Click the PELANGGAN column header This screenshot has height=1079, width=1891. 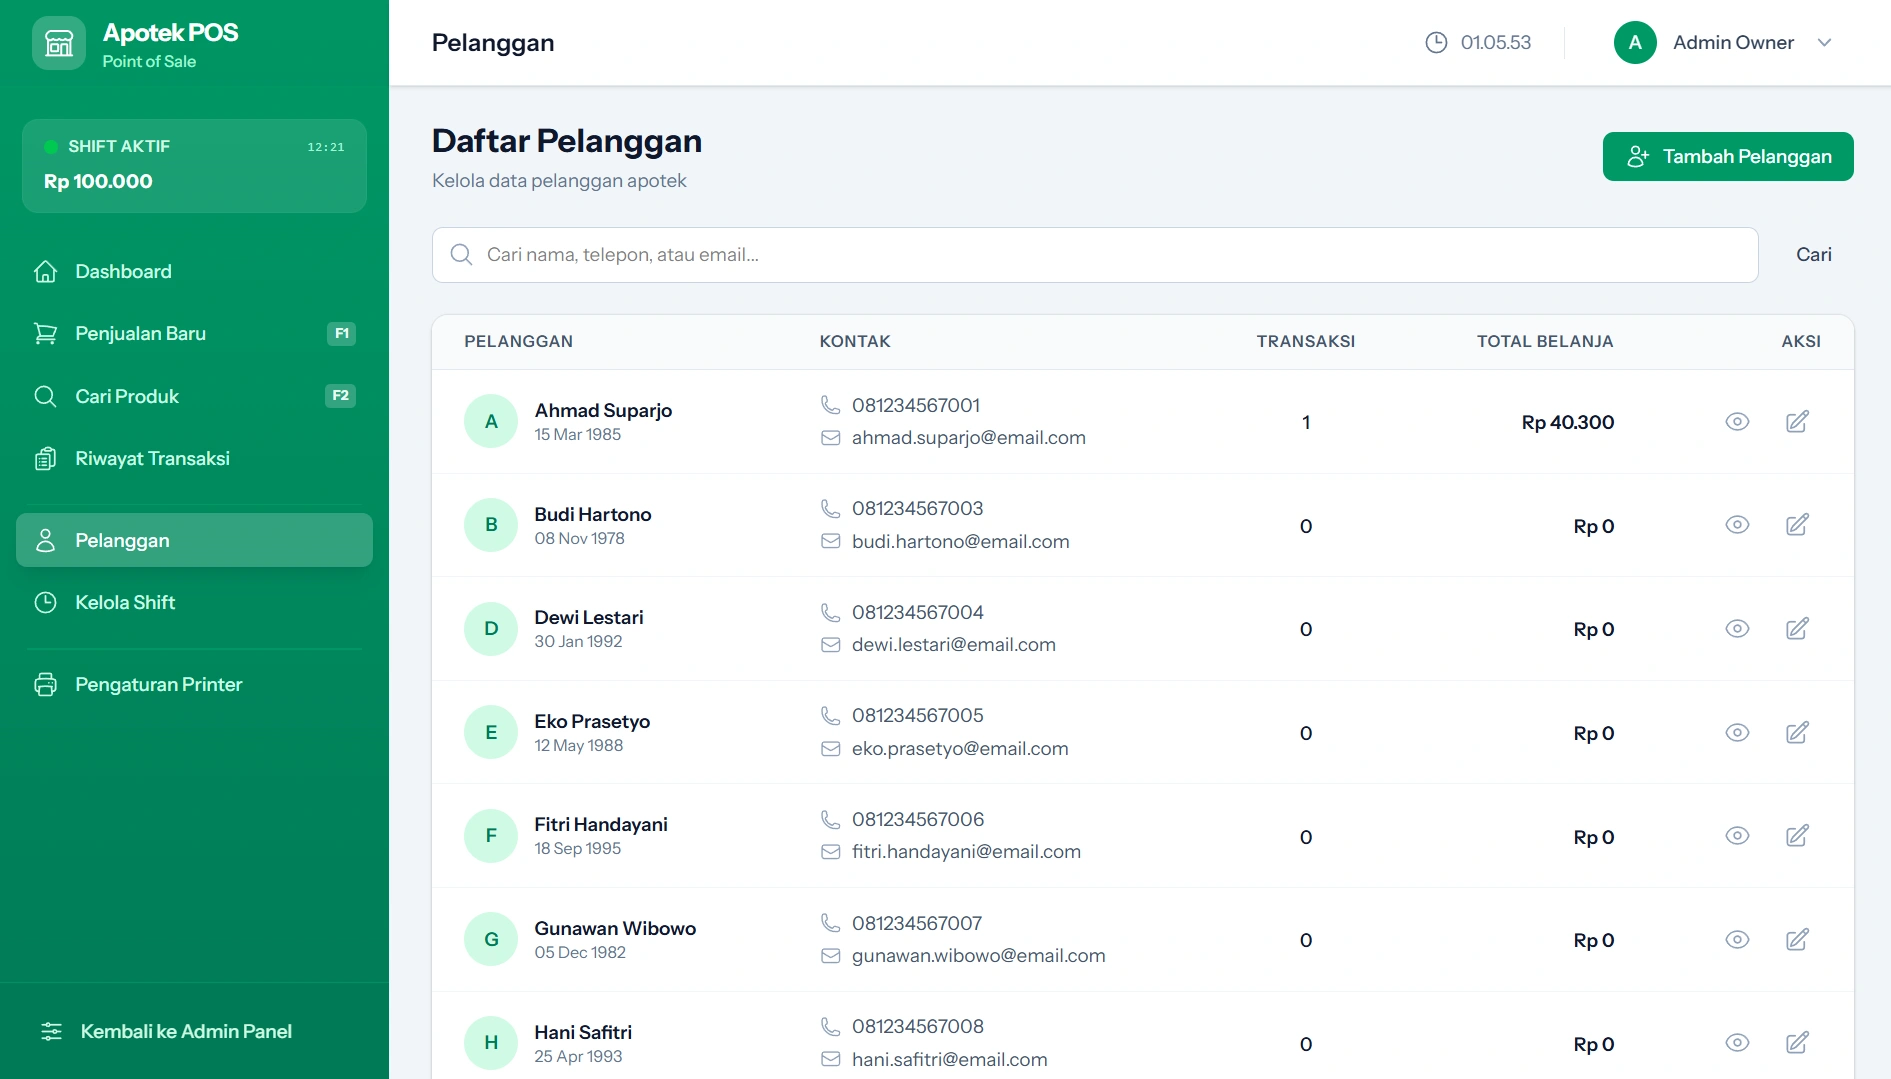coord(518,342)
